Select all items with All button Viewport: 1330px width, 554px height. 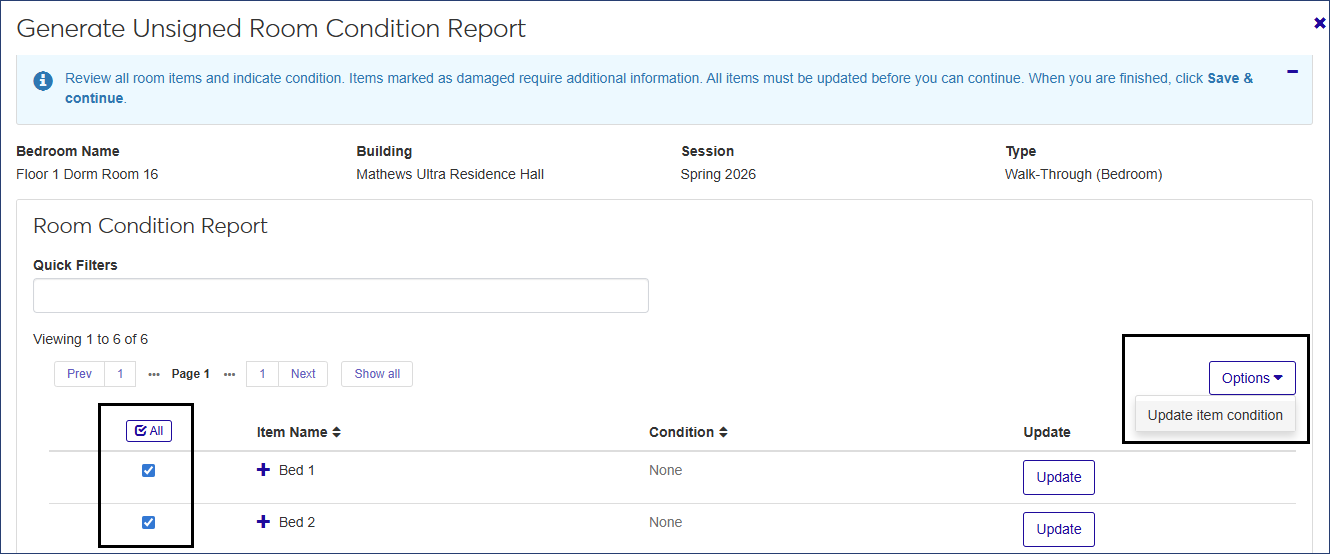[x=149, y=431]
